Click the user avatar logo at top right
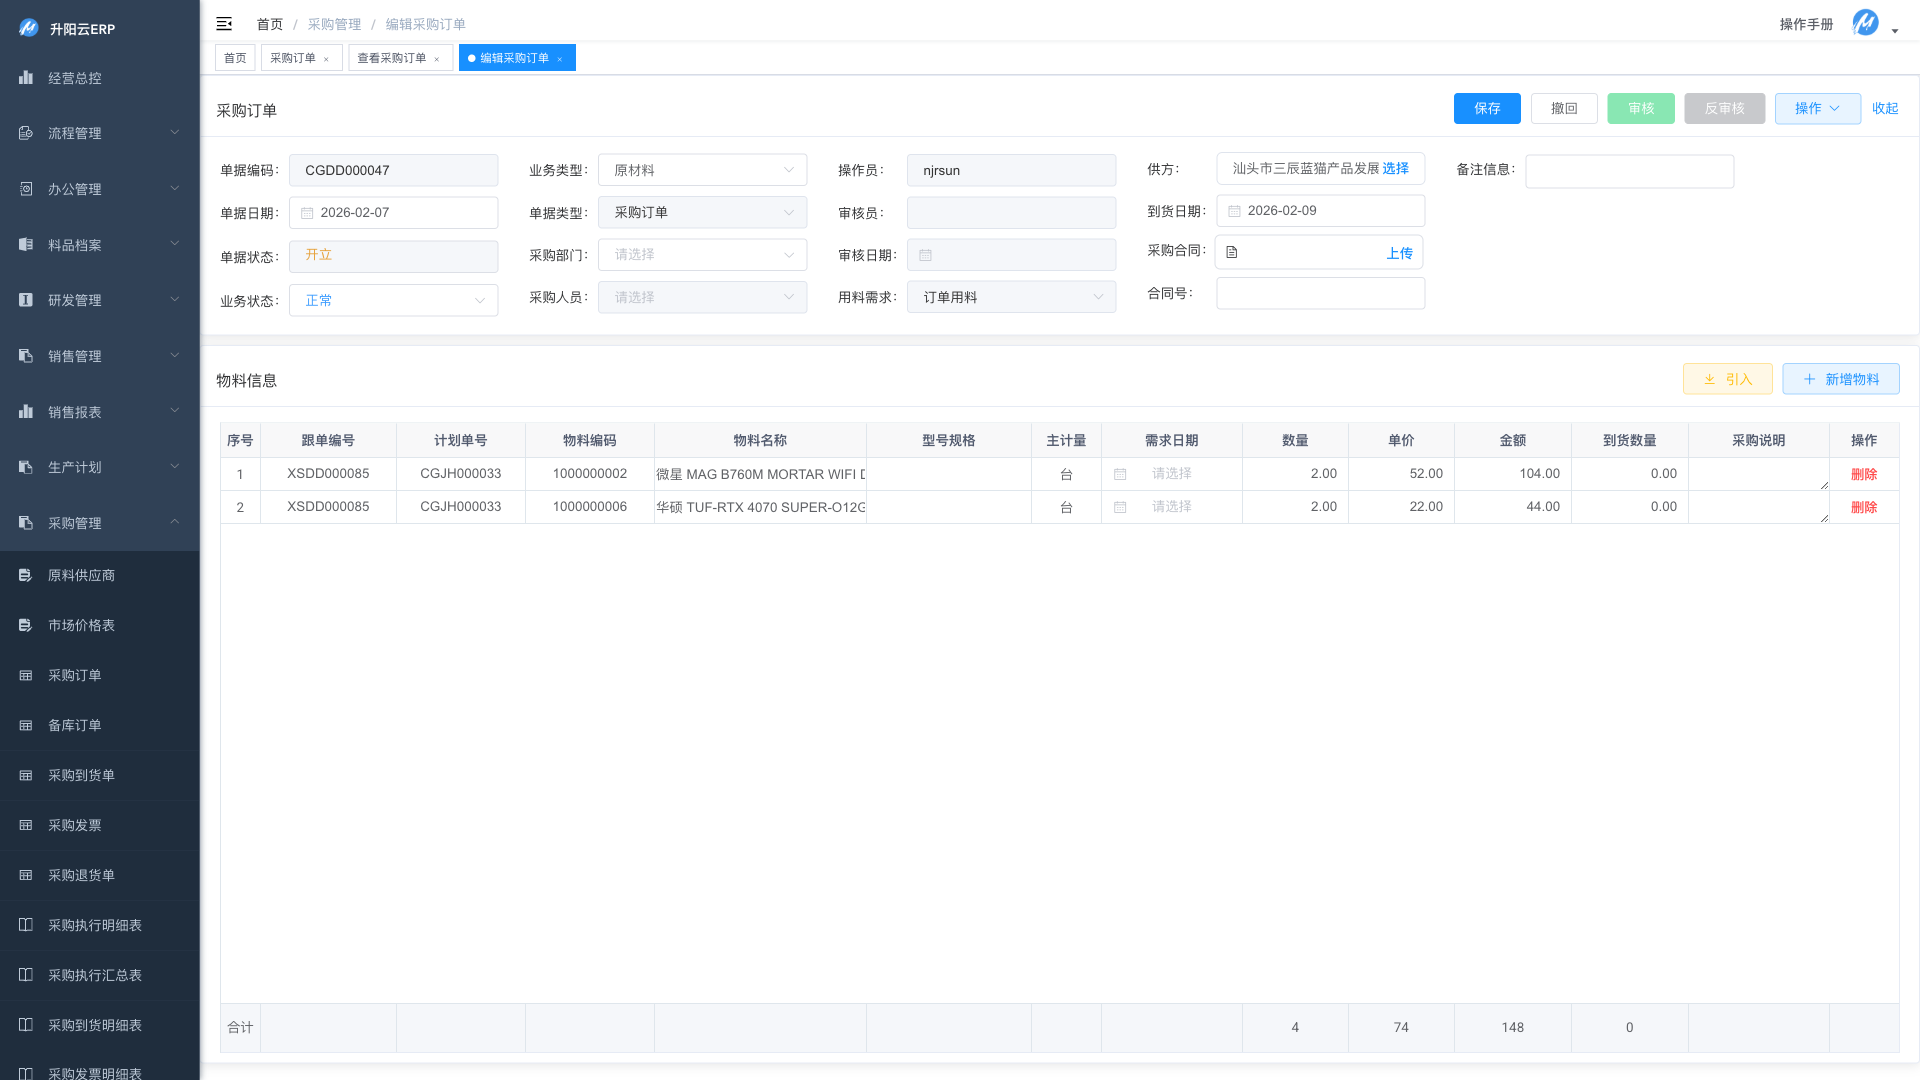Screen dimensions: 1920x1080 pyautogui.click(x=1865, y=23)
